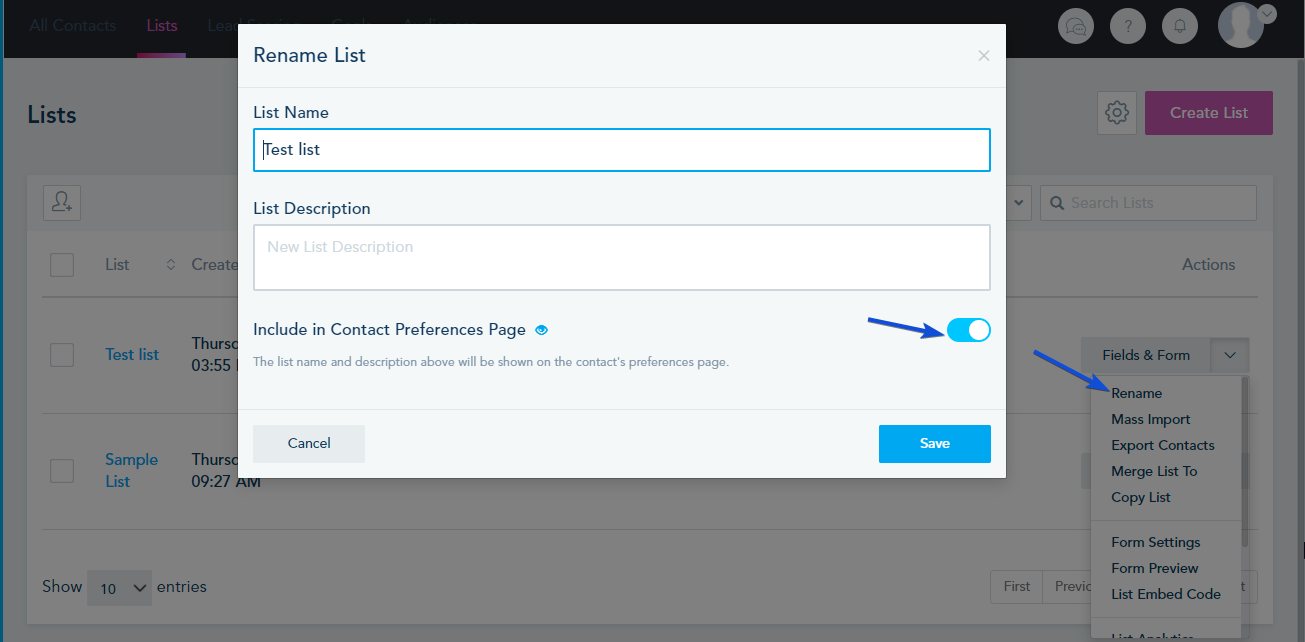Tick the select-all lists header checkbox

click(62, 265)
